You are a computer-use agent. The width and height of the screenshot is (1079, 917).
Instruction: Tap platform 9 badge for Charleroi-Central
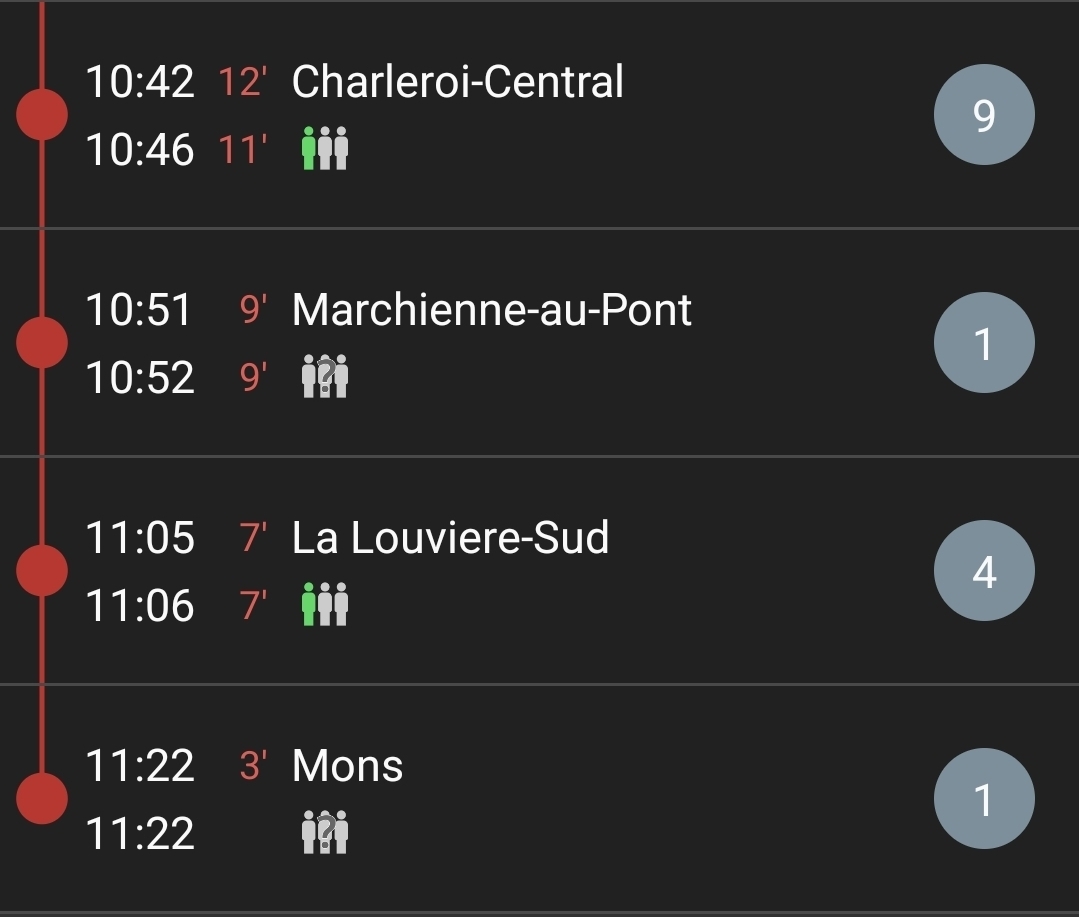(984, 115)
